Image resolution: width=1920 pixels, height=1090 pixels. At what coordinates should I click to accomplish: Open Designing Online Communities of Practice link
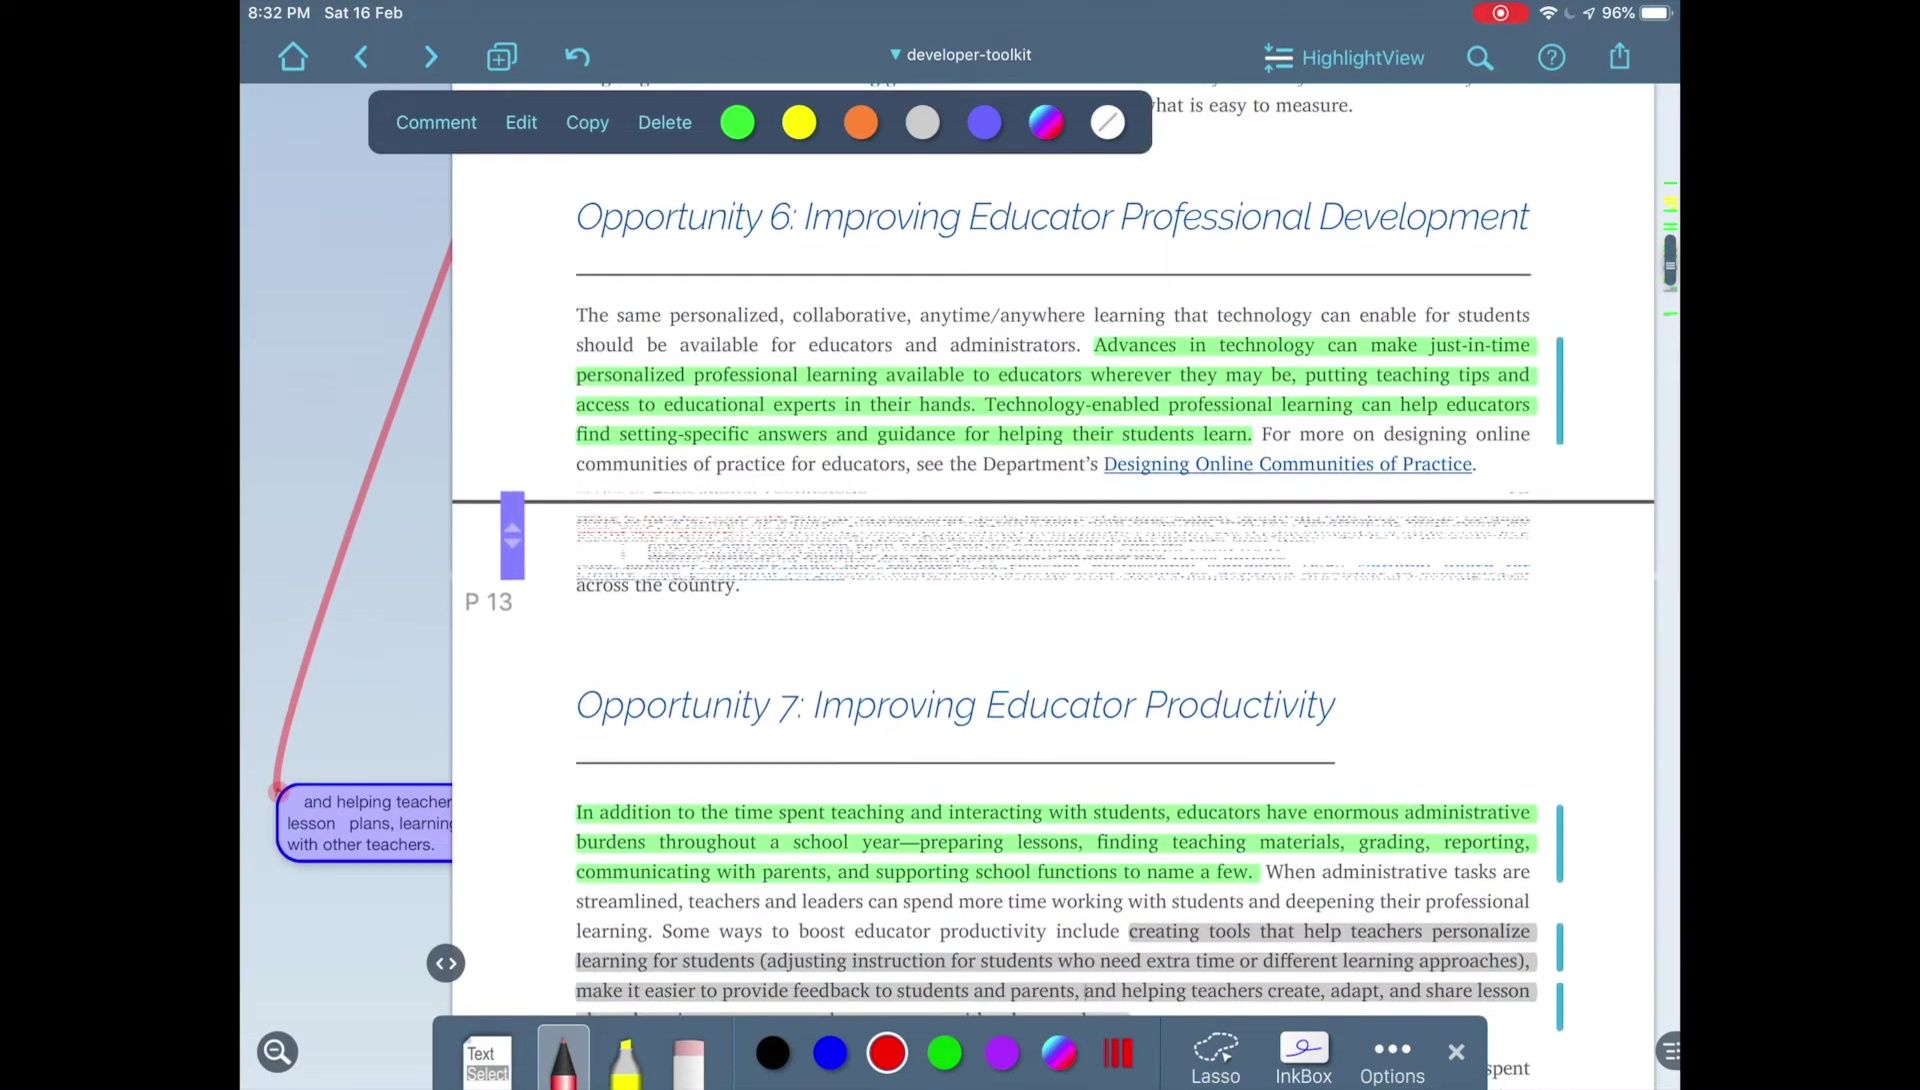(1288, 464)
